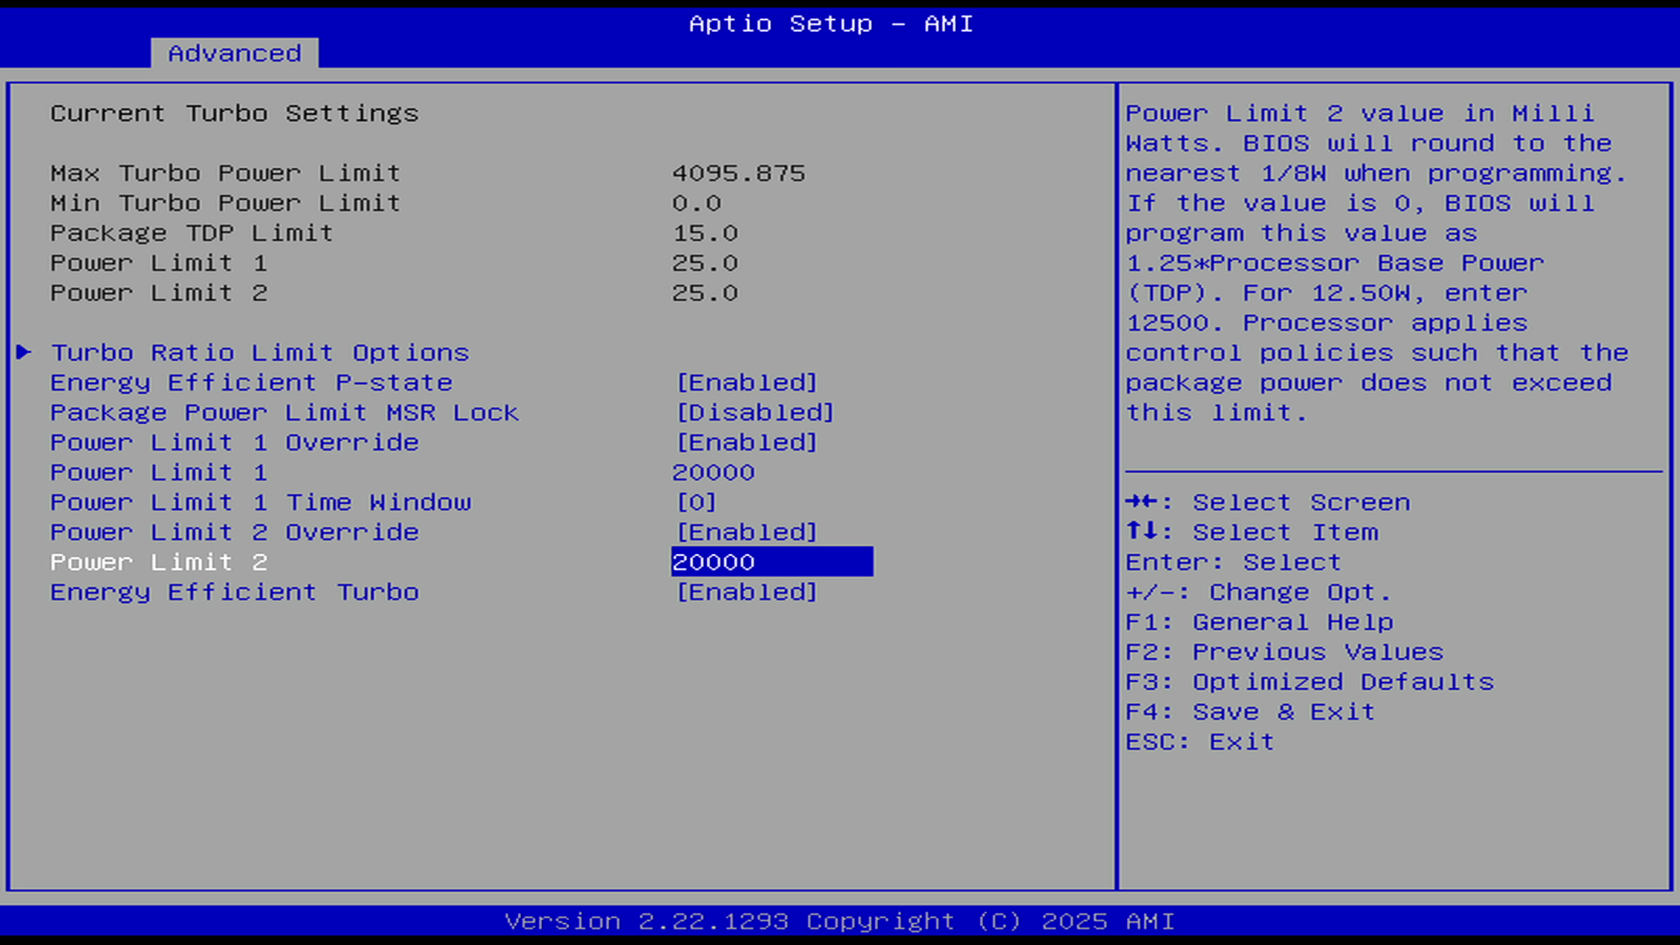Viewport: 1680px width, 945px height.
Task: Click the +/-: Change Opt. hint
Action: [1259, 593]
